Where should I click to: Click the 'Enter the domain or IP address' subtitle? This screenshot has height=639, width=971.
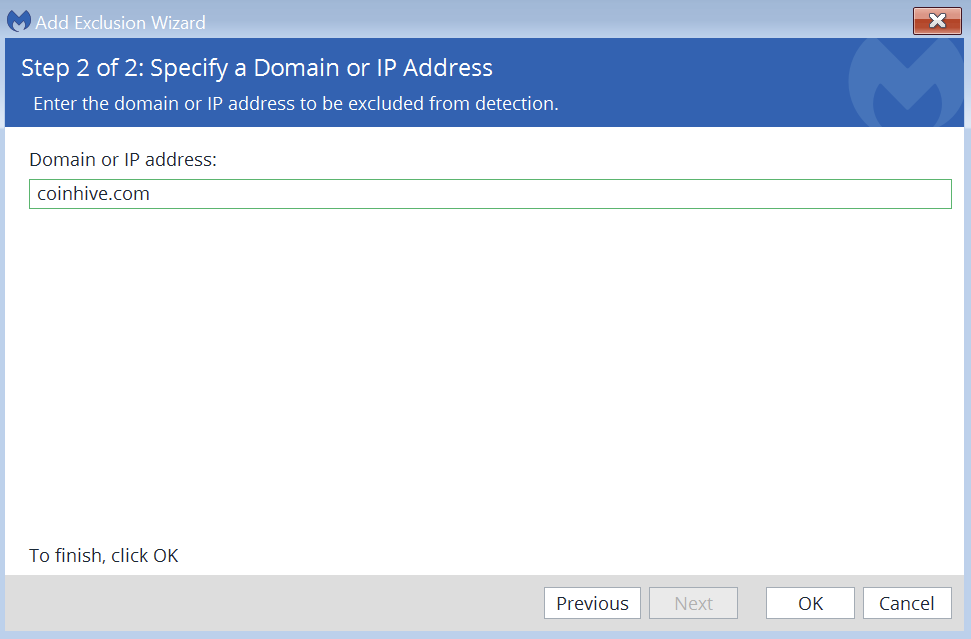(x=296, y=103)
